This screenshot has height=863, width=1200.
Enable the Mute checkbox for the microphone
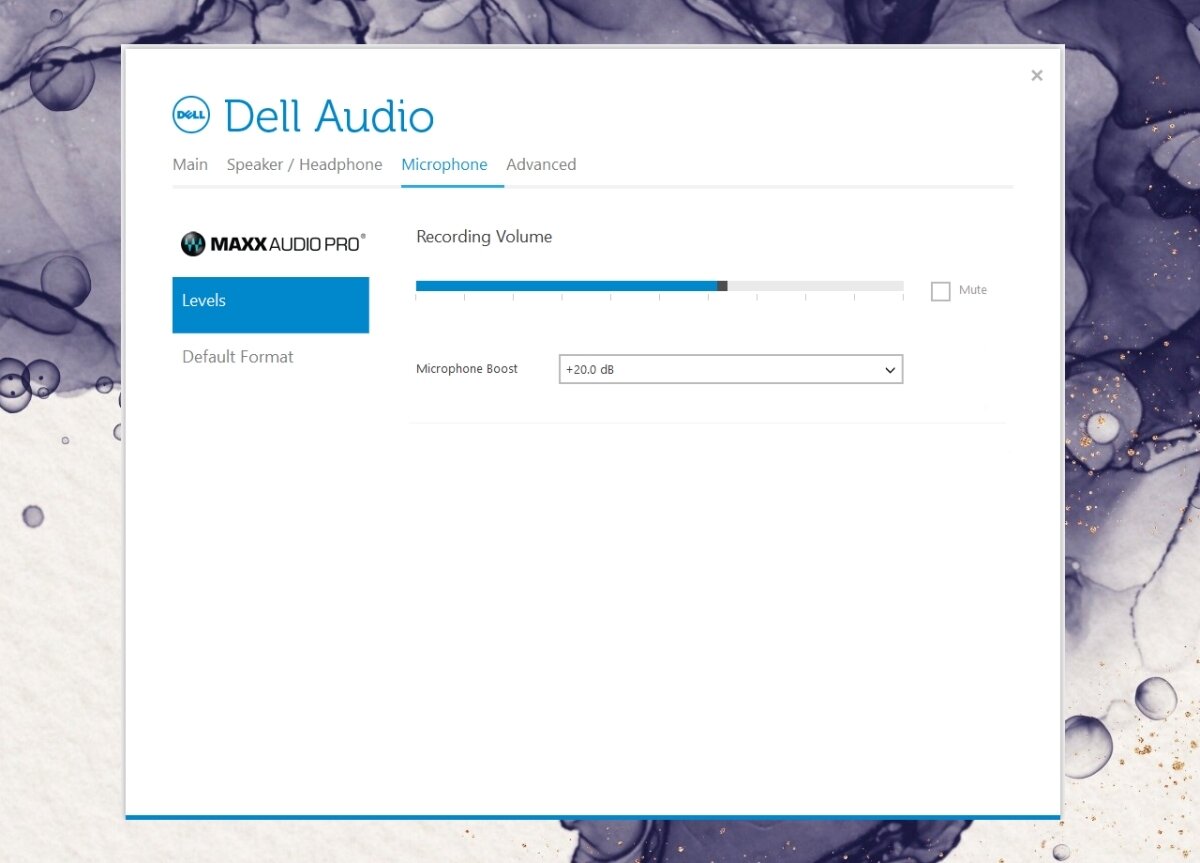(x=940, y=291)
